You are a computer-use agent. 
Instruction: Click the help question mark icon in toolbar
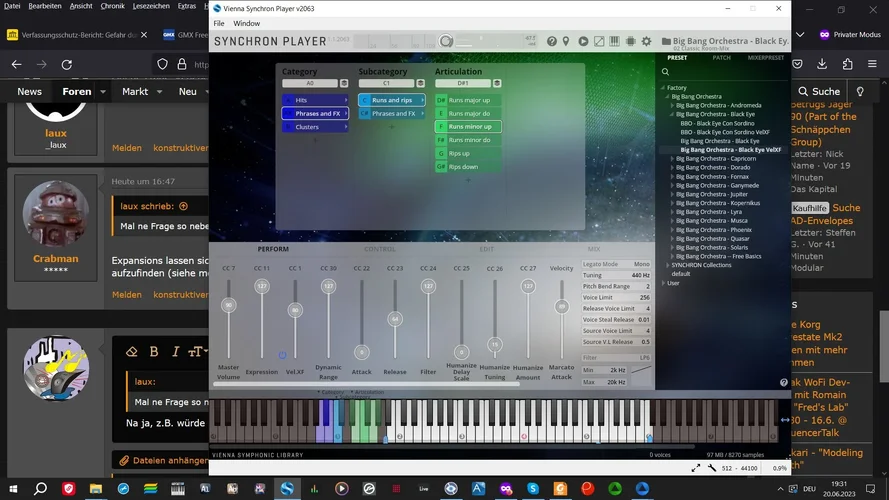pos(552,42)
